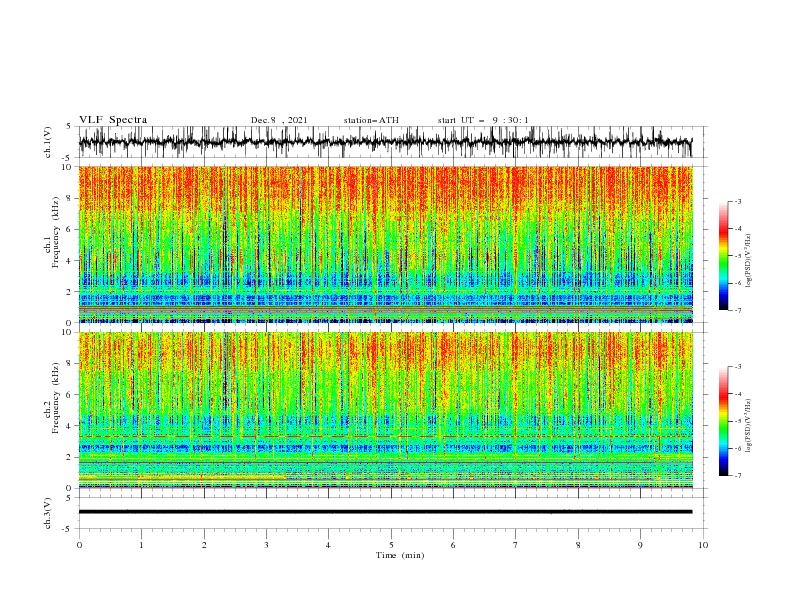Image resolution: width=792 pixels, height=612 pixels.
Task: Click the "ch.1(V)" waveform axis label
Action: [x=48, y=142]
